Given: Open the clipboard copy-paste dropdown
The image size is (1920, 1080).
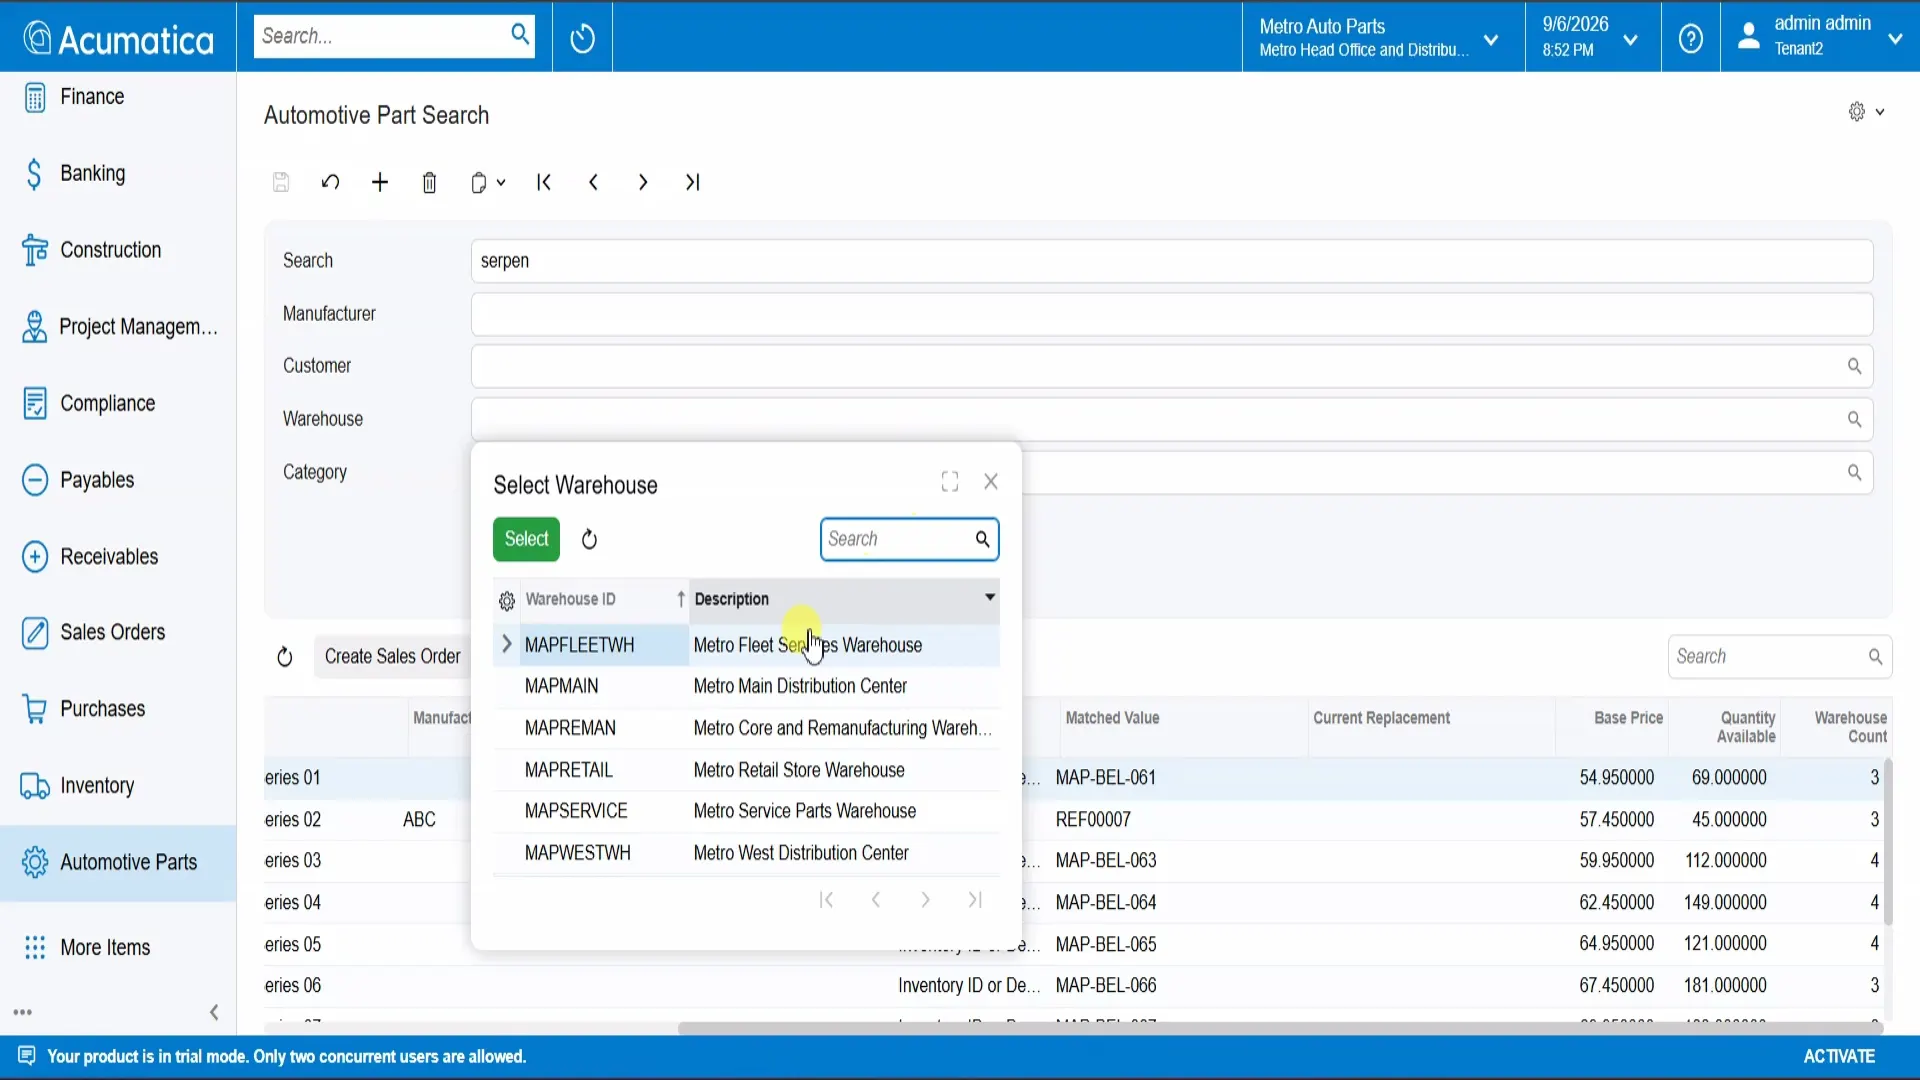Looking at the screenshot, I should point(488,183).
